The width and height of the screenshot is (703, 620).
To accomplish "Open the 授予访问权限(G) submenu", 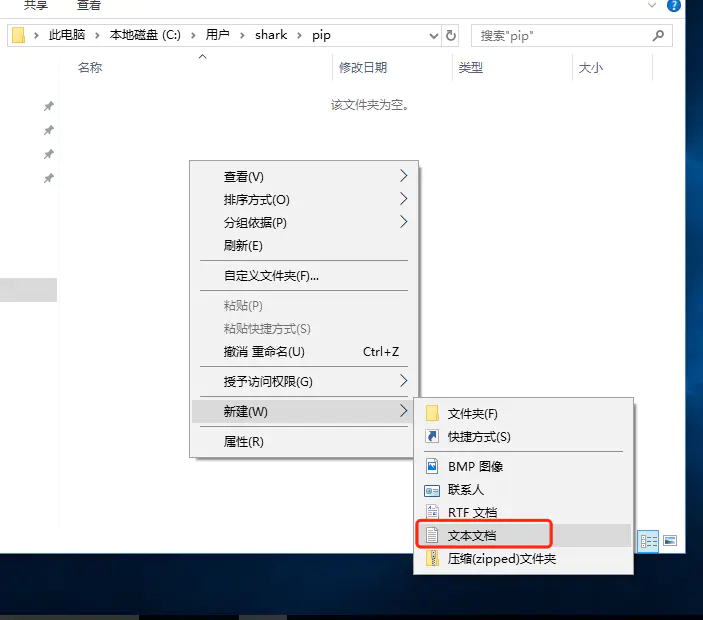I will tap(304, 382).
